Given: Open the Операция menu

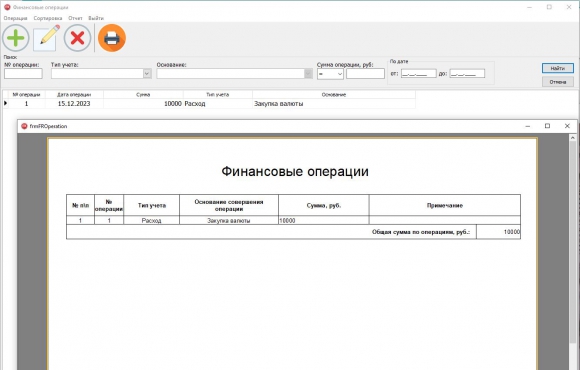Looking at the screenshot, I should tap(16, 18).
